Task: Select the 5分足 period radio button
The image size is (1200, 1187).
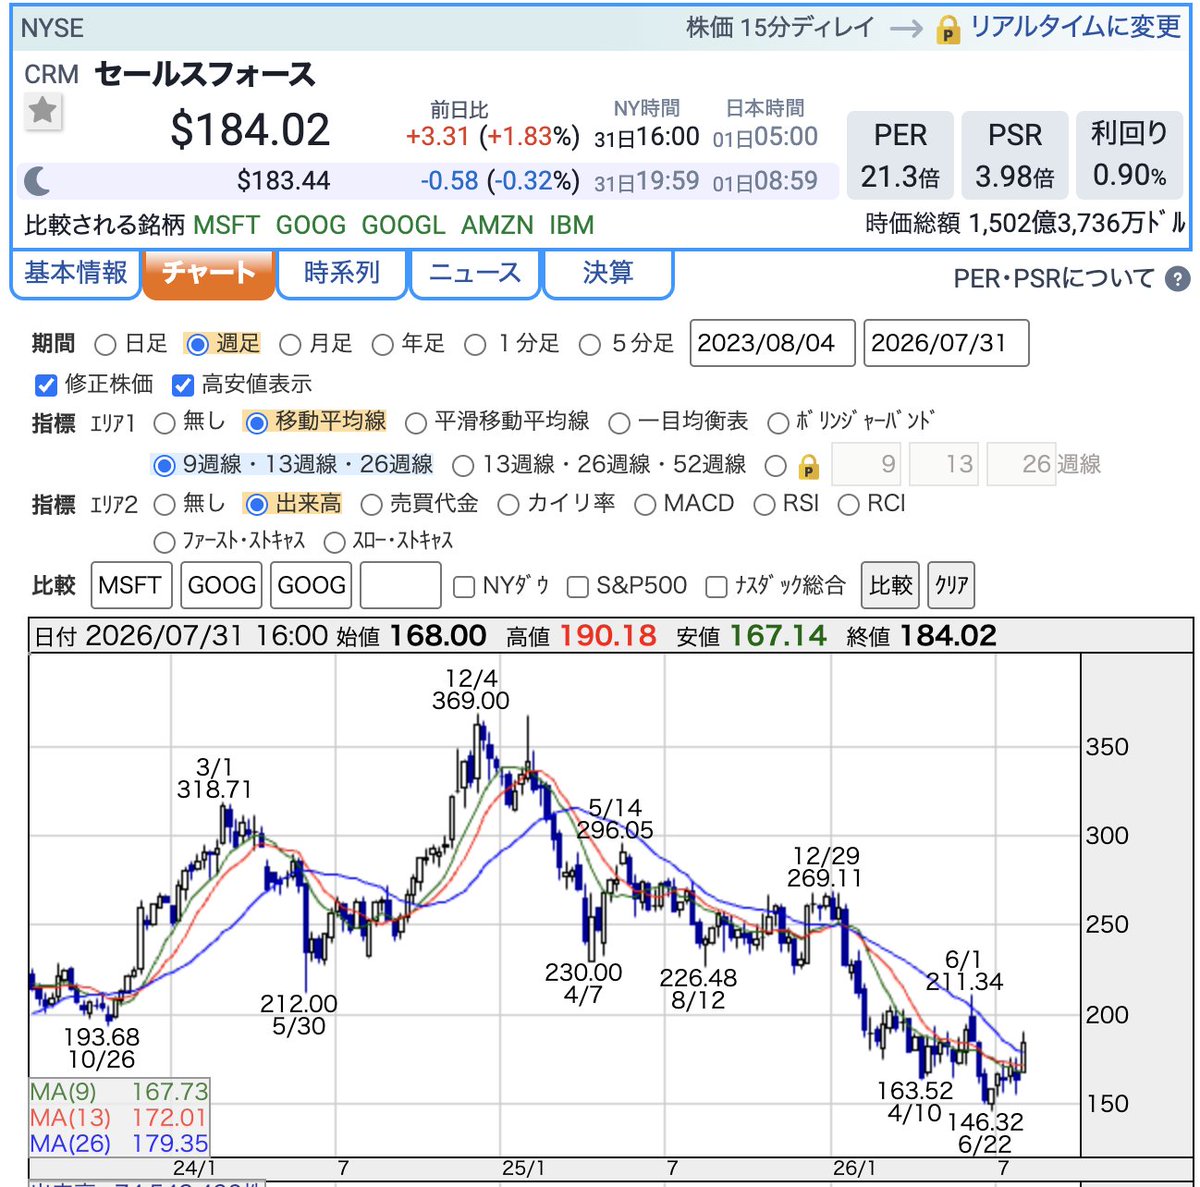Action: click(x=590, y=345)
